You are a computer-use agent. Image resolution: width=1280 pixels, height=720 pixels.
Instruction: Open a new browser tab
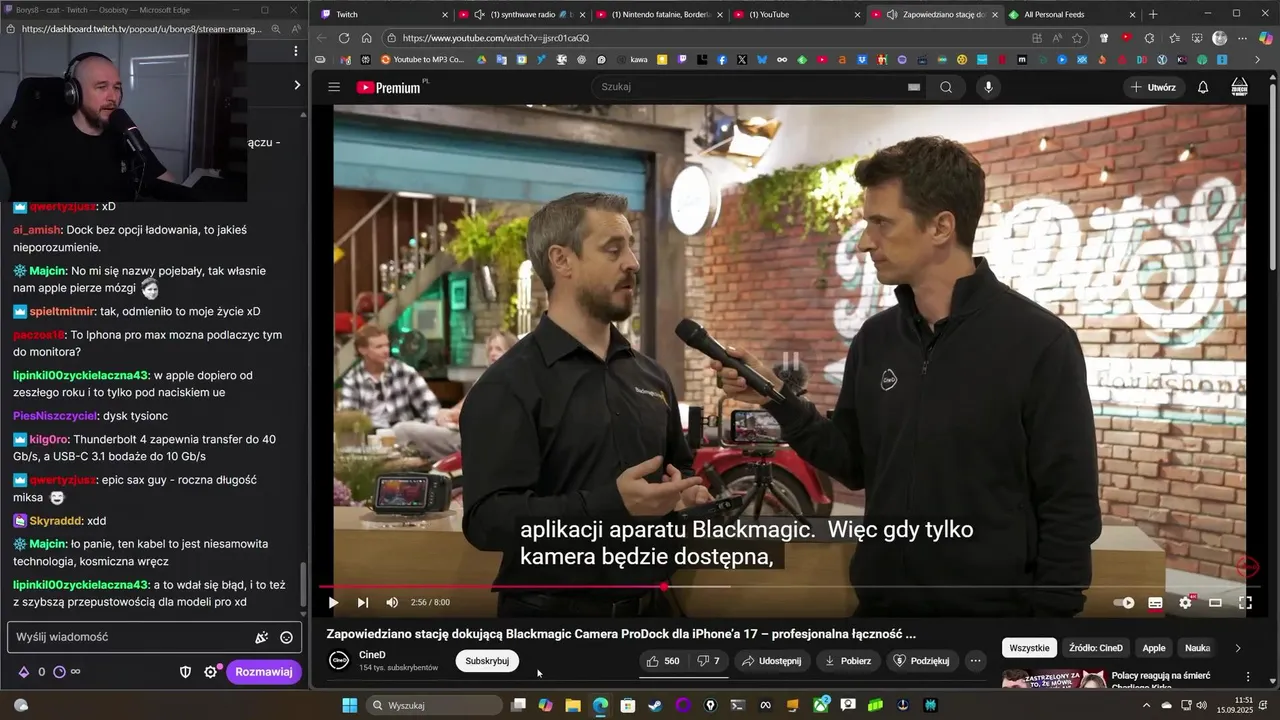tap(1153, 14)
